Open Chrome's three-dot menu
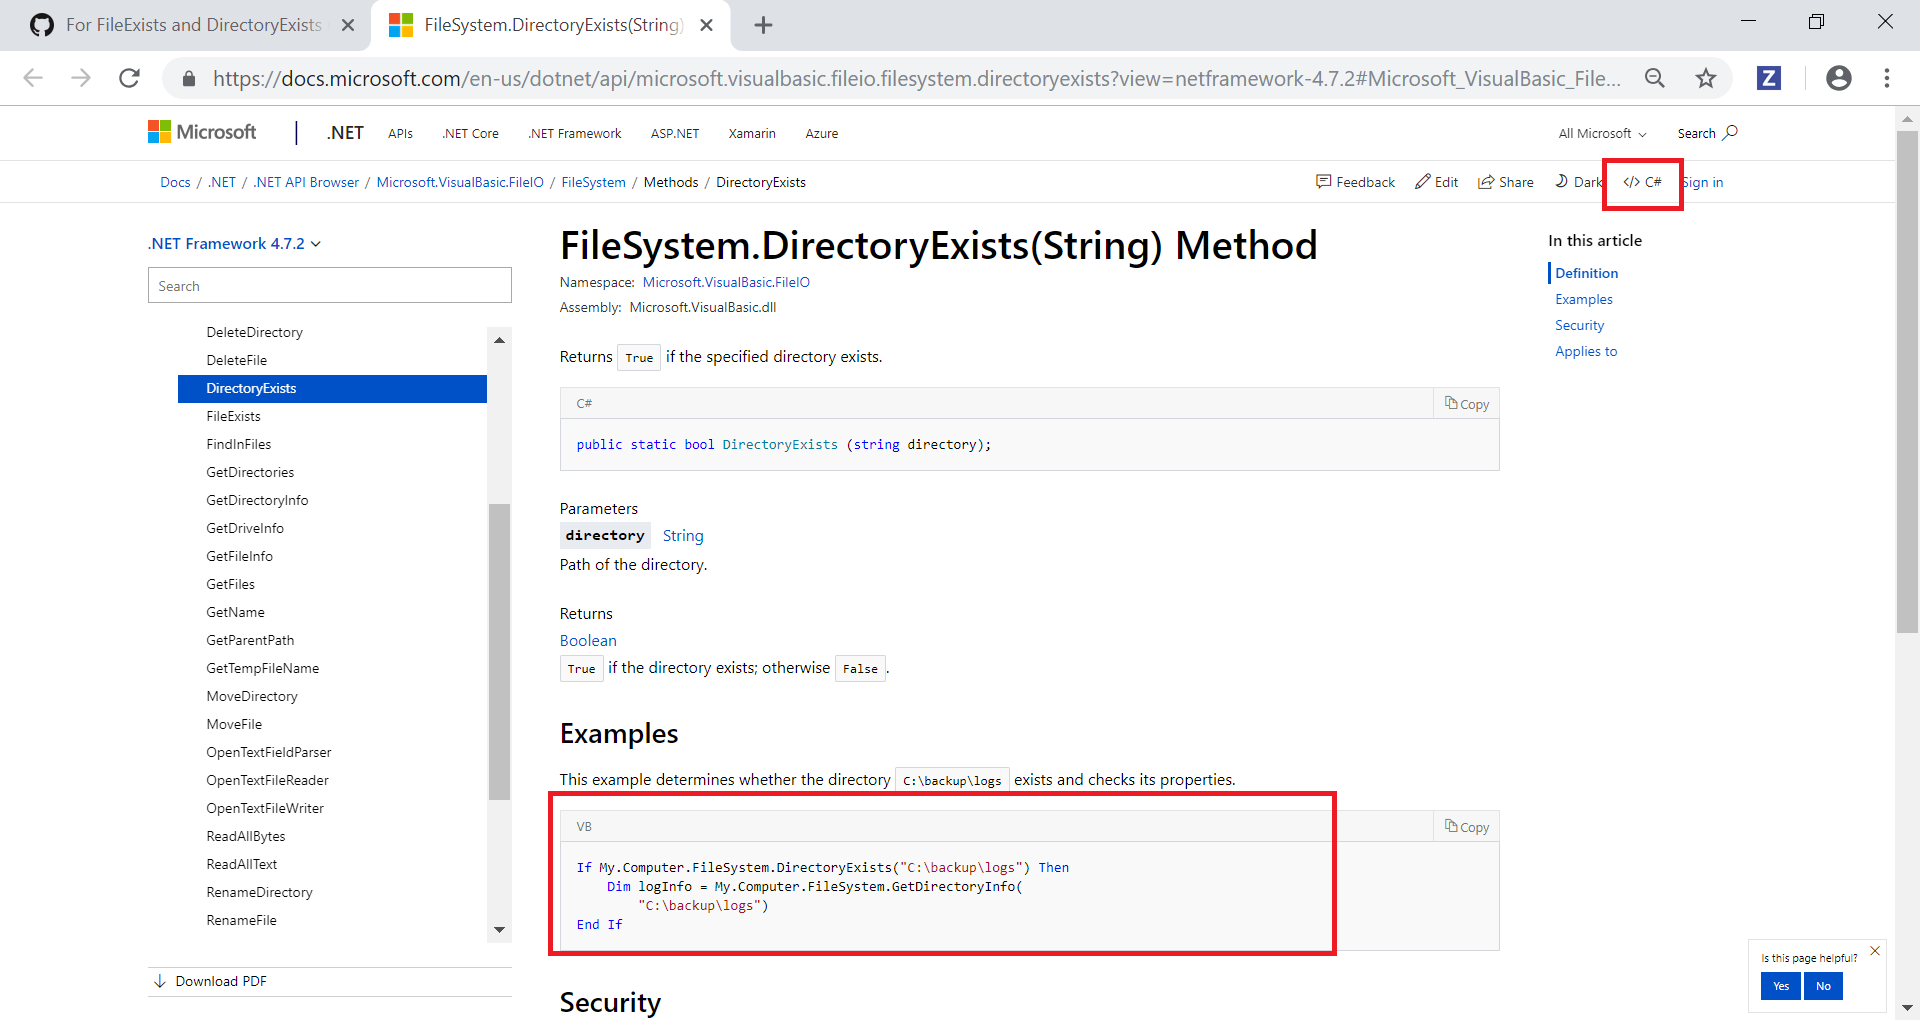Screen dimensions: 1920x1020 pyautogui.click(x=1888, y=78)
